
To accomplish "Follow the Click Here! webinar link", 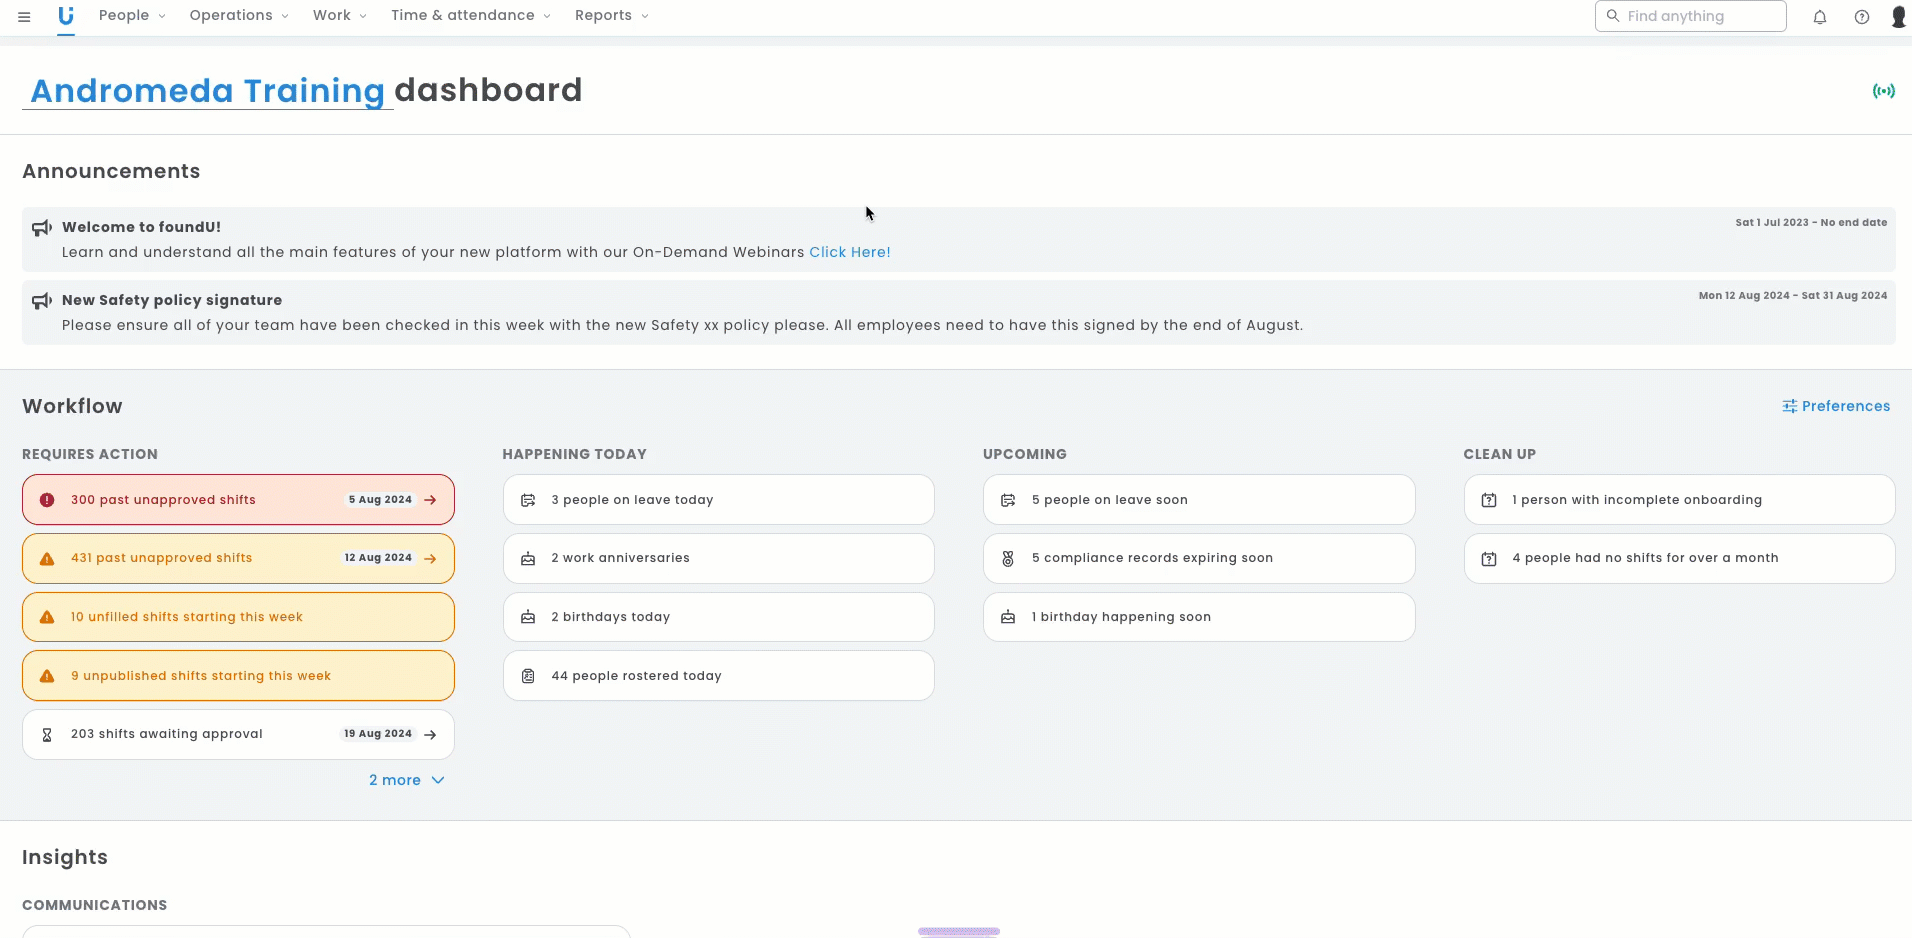I will pos(849,252).
